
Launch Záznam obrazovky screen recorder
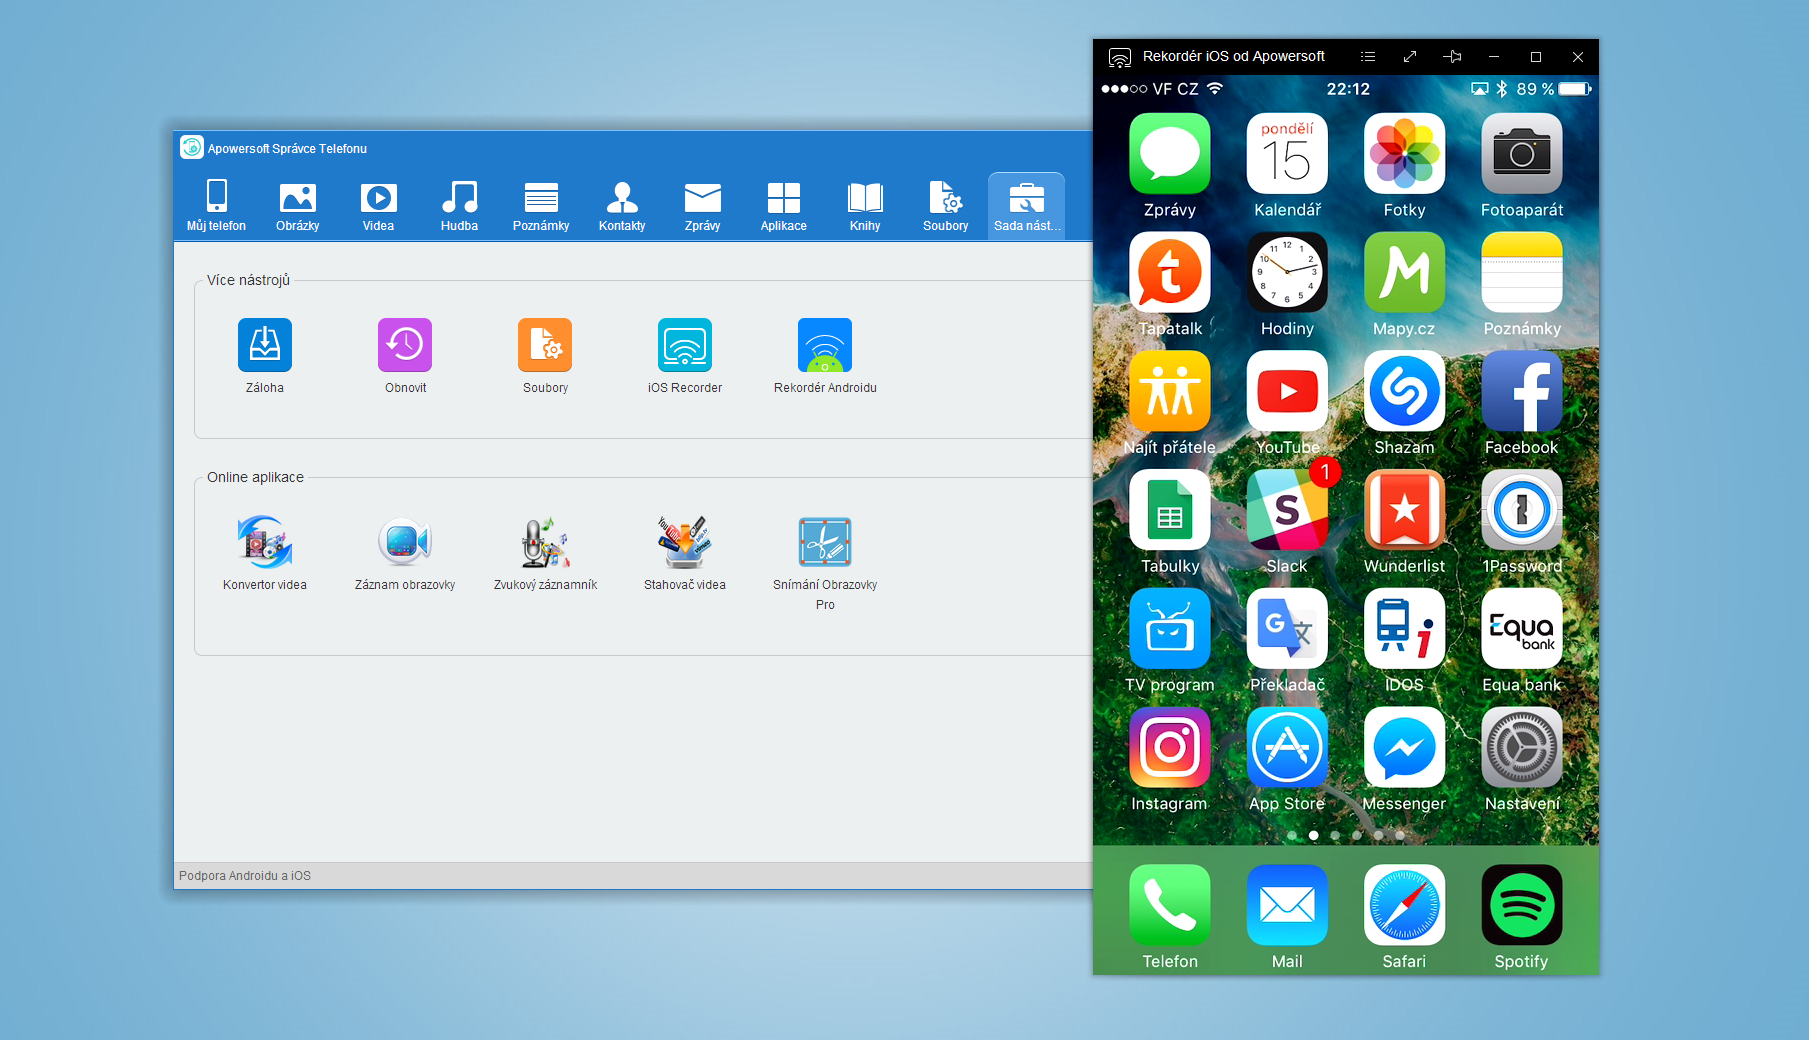click(405, 543)
